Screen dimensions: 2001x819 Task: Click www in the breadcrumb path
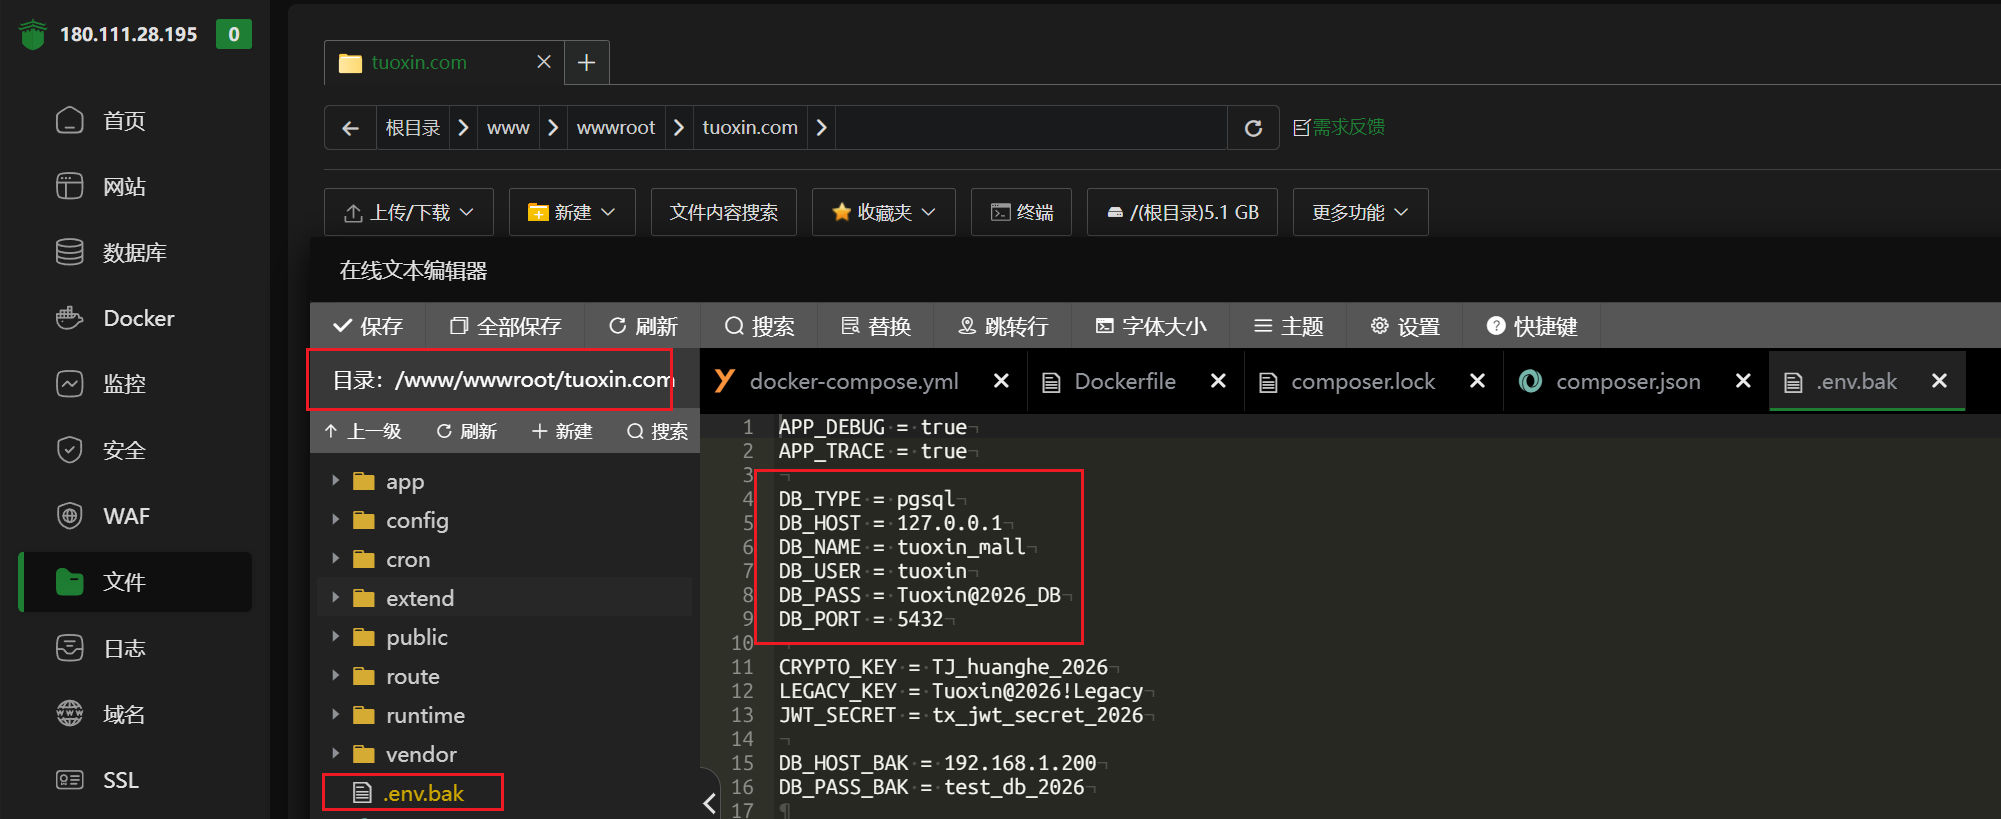[508, 128]
